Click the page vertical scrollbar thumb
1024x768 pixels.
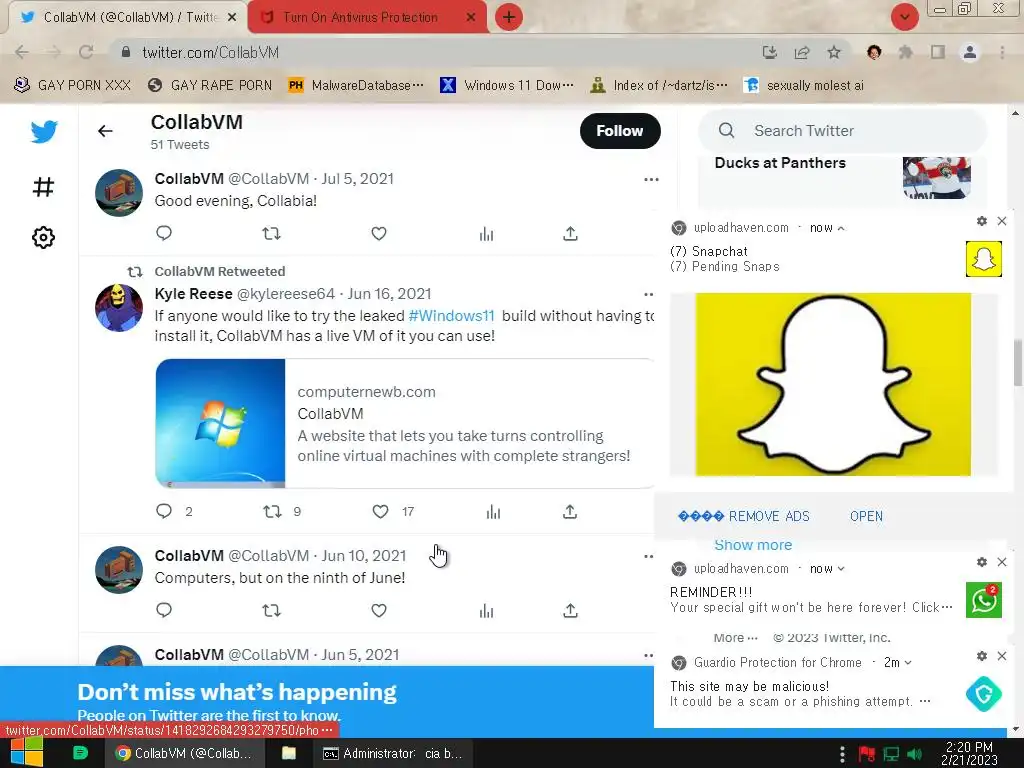(1017, 363)
